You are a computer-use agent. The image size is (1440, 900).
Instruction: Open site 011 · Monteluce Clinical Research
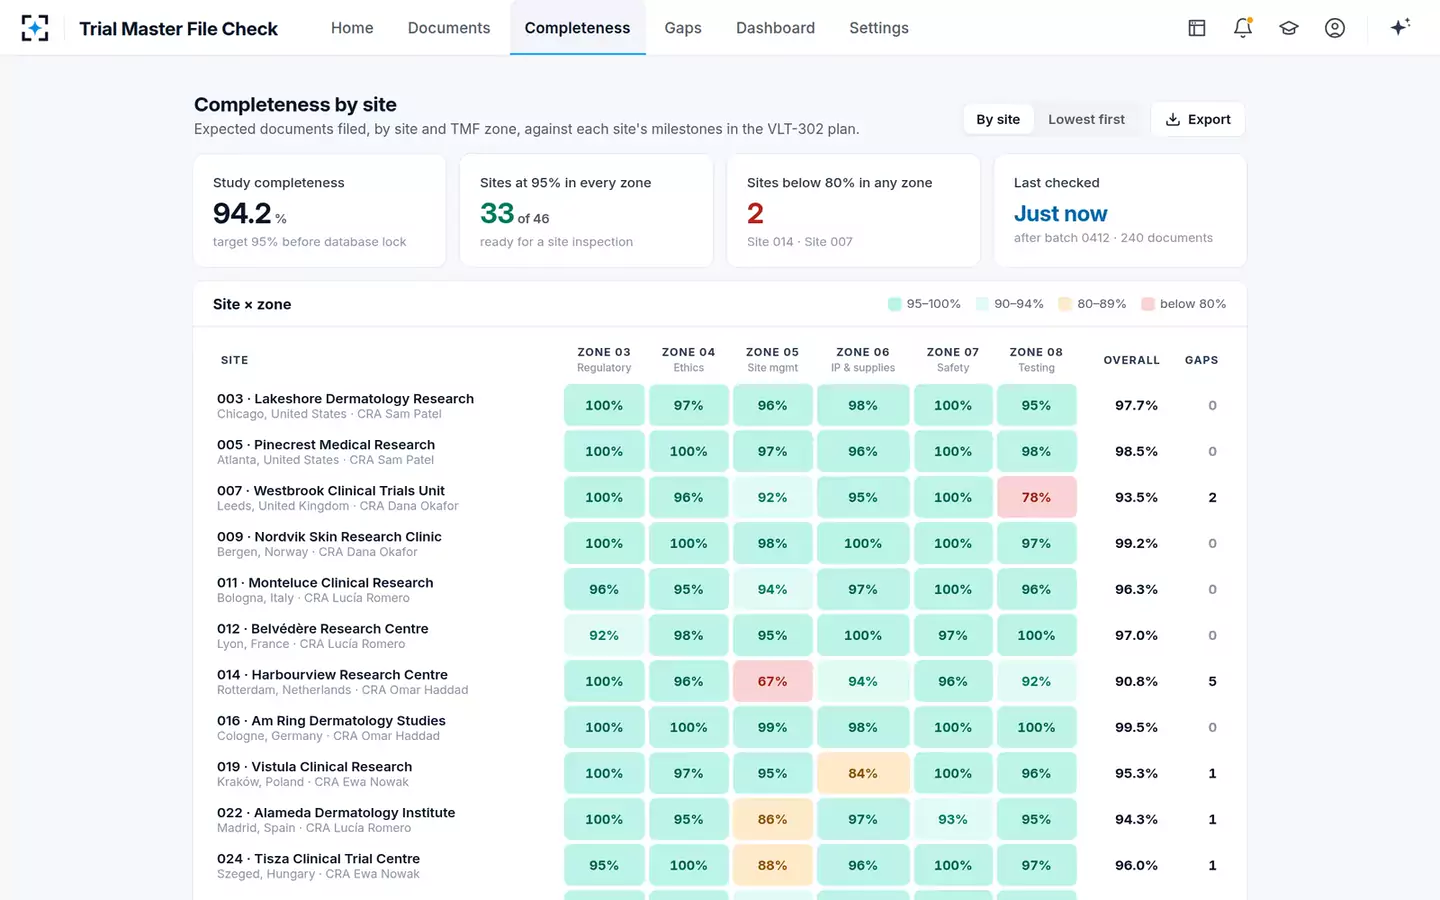click(x=325, y=583)
